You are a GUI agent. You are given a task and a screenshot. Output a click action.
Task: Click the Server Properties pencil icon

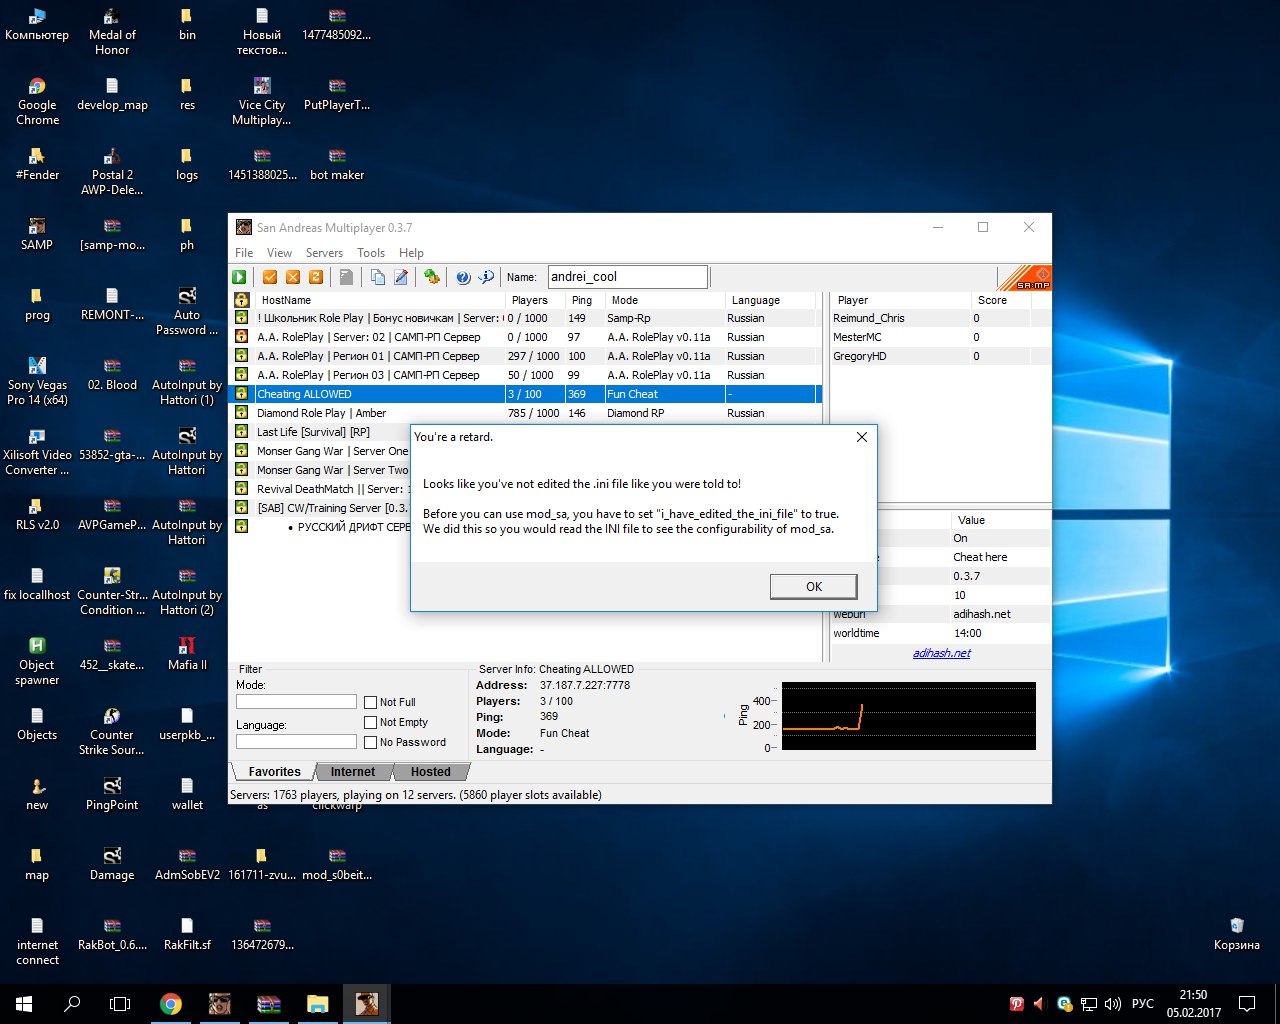401,277
